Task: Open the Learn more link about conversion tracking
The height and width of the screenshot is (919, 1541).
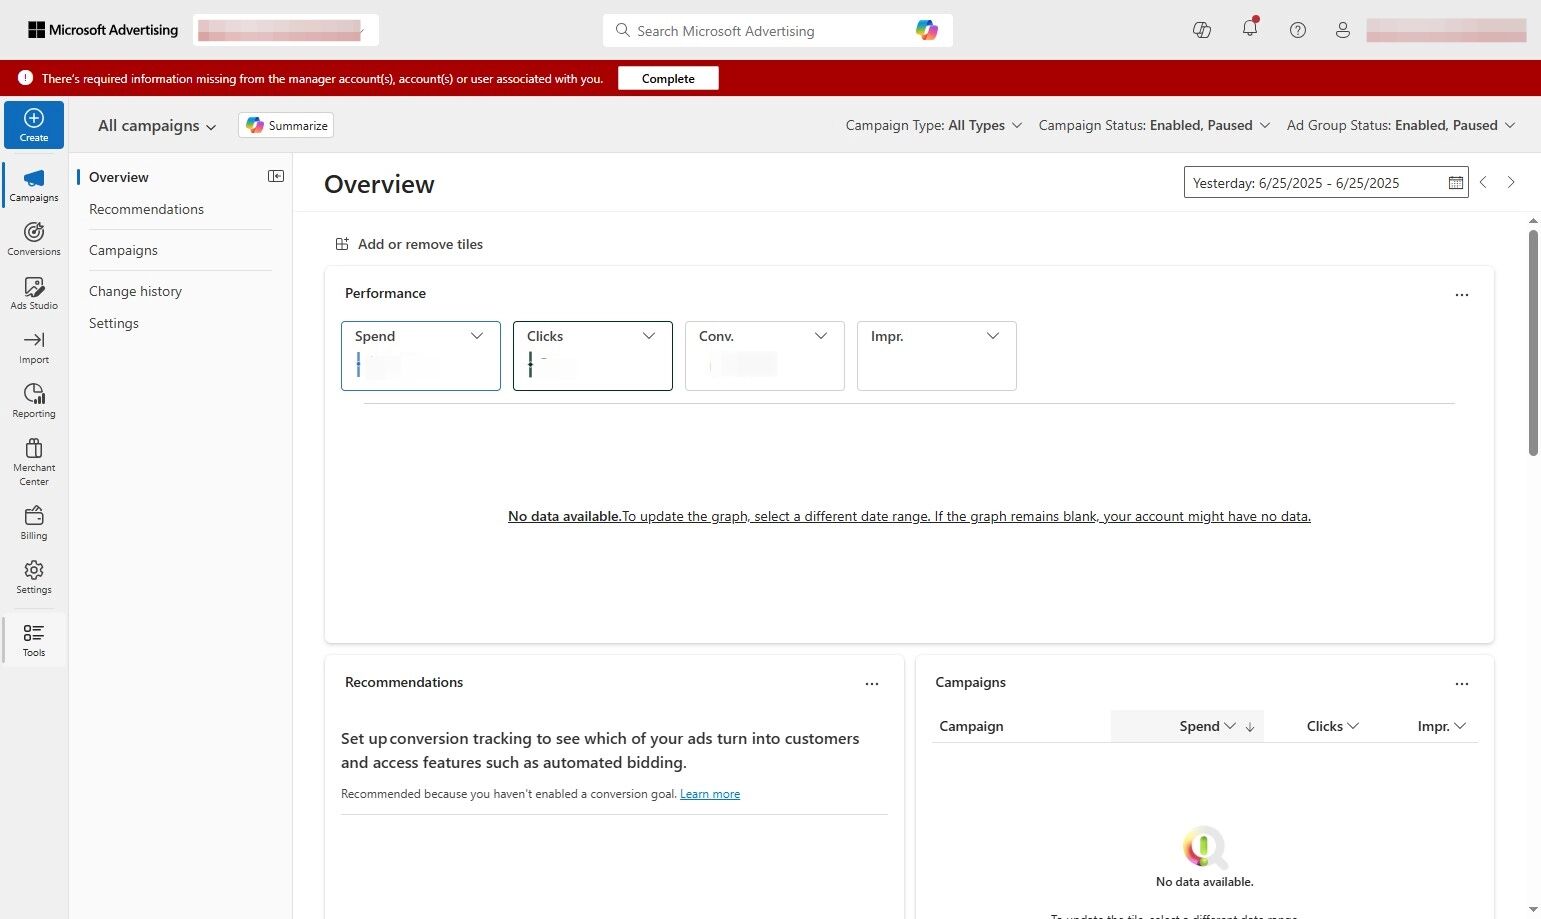Action: pyautogui.click(x=709, y=793)
